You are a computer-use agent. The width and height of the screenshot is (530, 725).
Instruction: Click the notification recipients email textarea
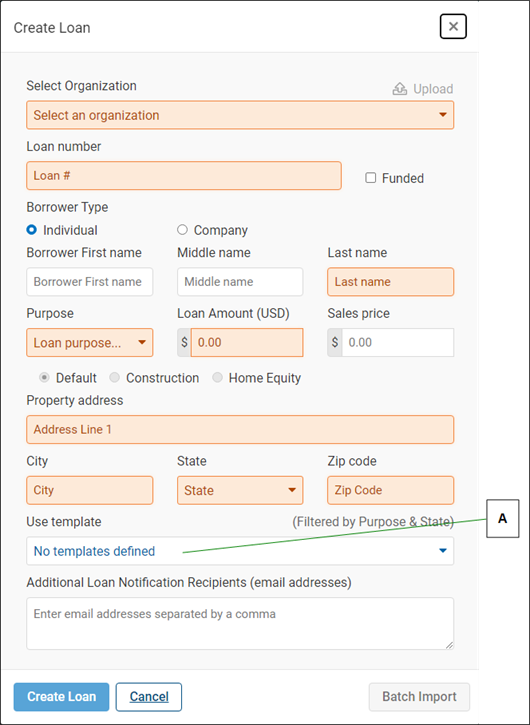pyautogui.click(x=240, y=623)
